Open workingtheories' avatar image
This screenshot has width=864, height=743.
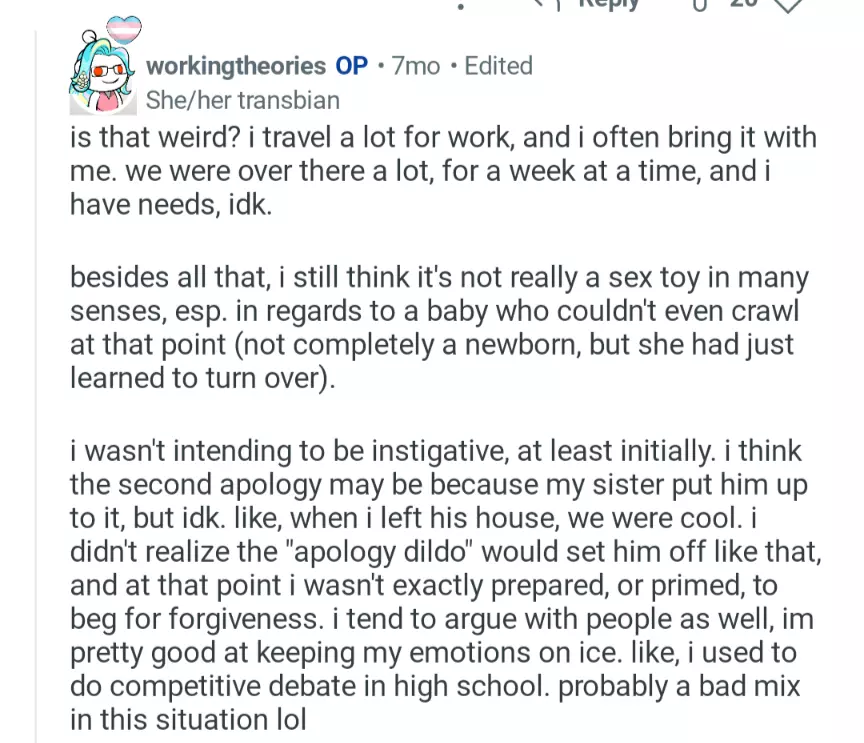click(x=100, y=76)
